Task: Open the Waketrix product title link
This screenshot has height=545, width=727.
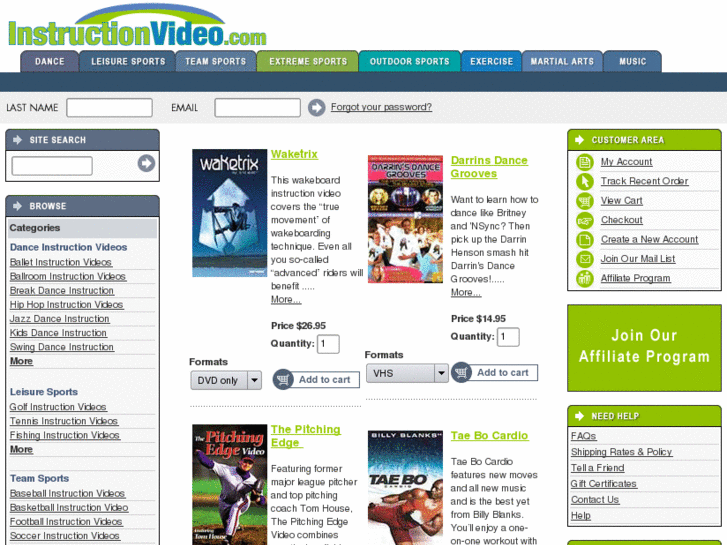Action: (x=294, y=154)
